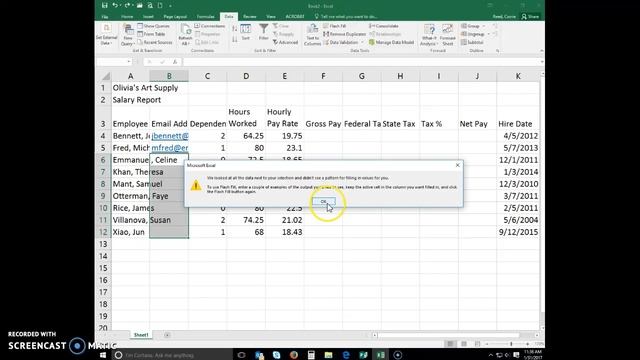Switch to Page Layout view in status bar

click(x=464, y=344)
